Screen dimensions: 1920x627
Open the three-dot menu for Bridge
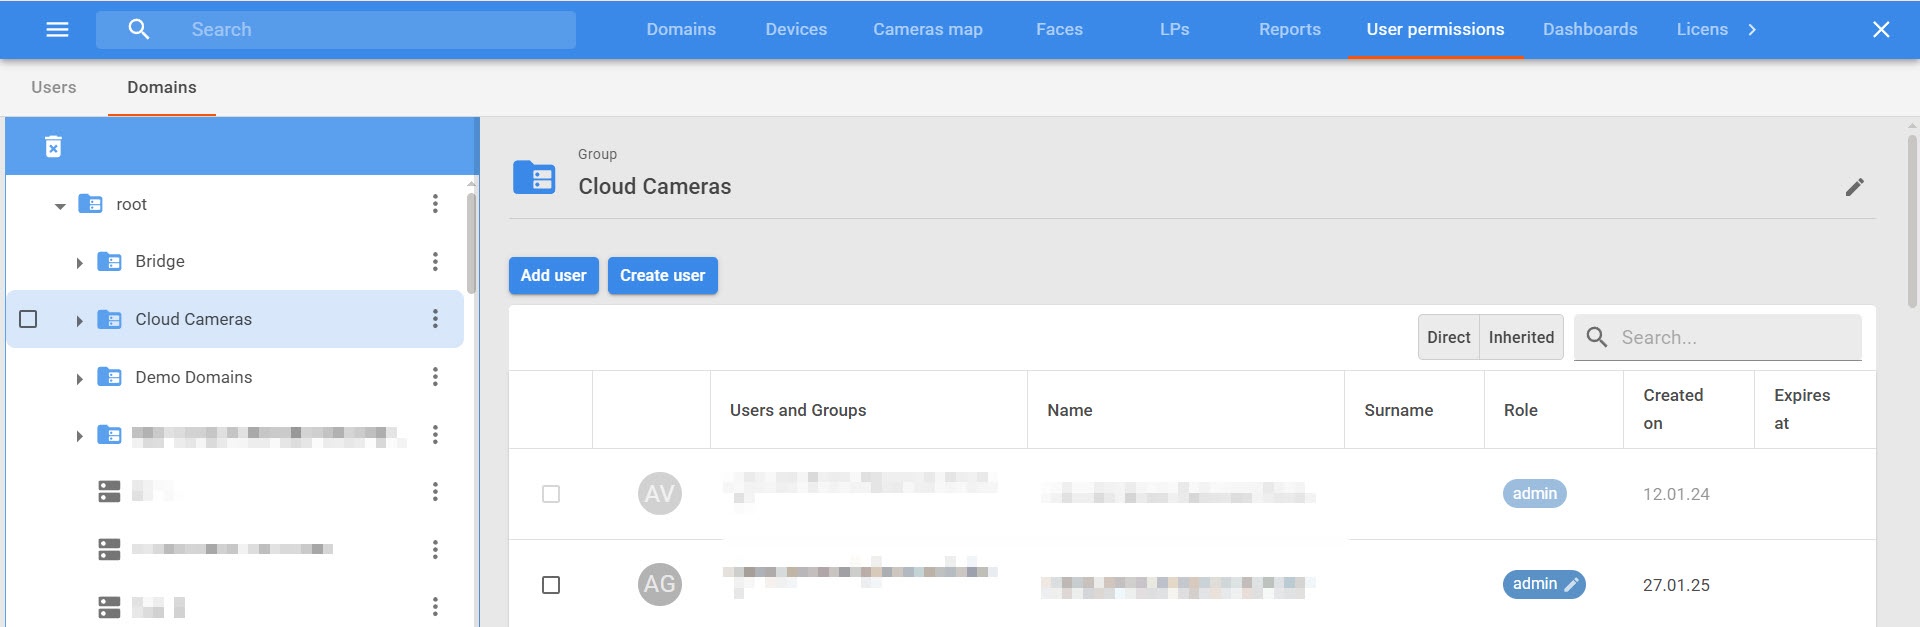click(435, 261)
